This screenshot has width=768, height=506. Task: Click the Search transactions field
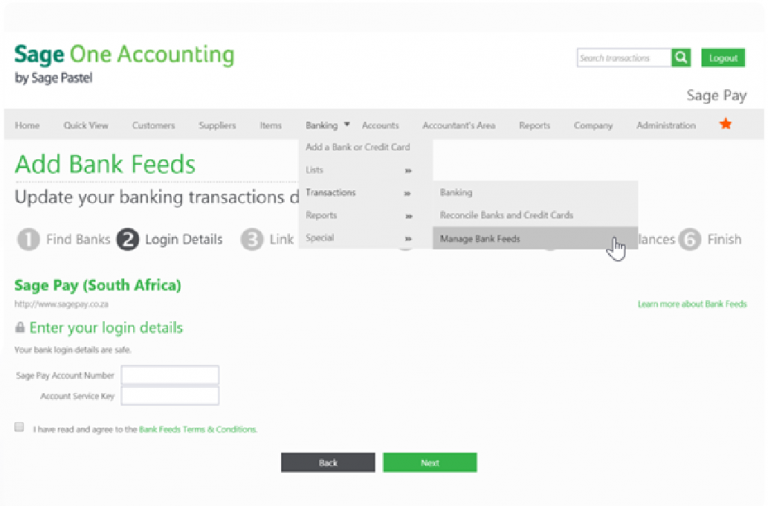[624, 58]
